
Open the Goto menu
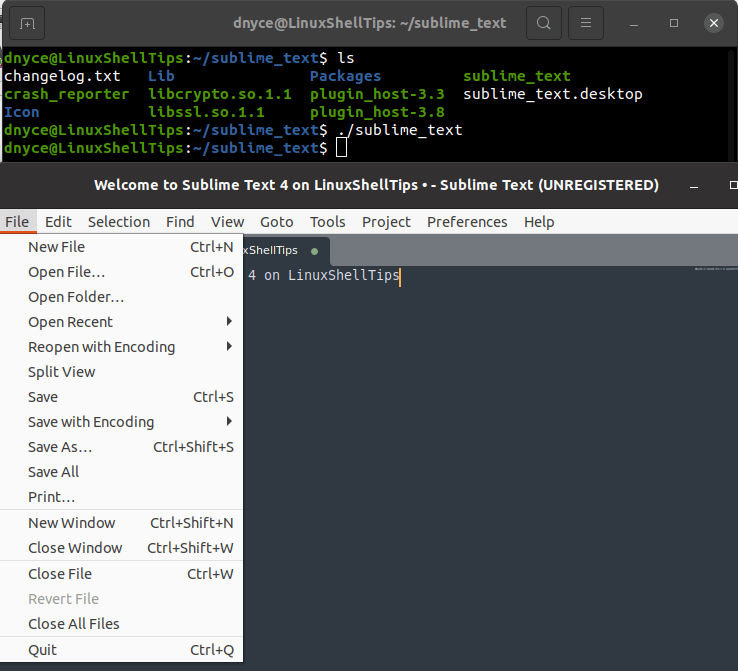pos(277,222)
